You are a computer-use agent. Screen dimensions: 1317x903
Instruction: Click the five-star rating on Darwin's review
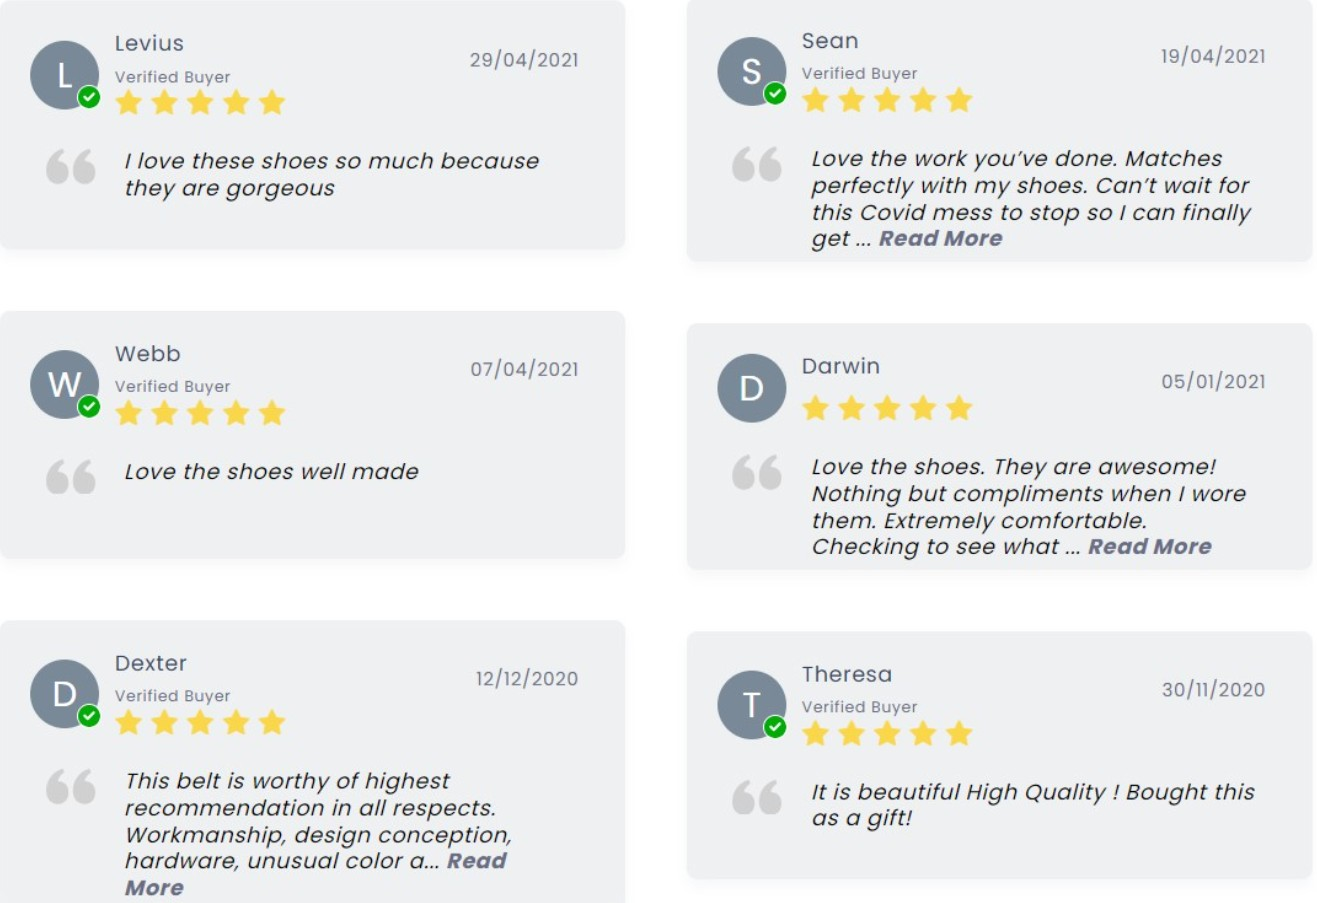coord(887,408)
